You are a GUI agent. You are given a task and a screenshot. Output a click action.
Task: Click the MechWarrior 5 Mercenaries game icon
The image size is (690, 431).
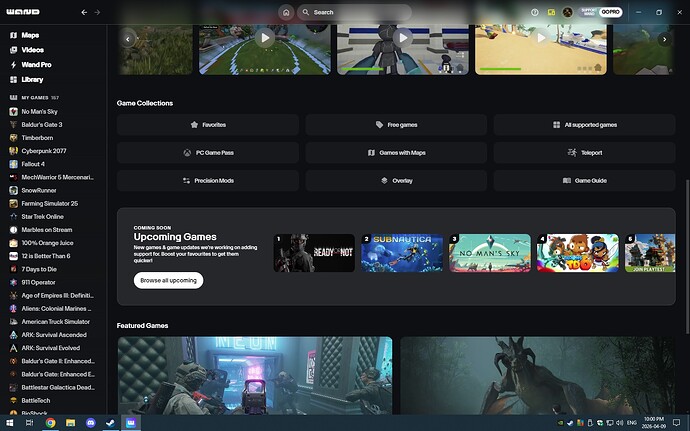click(x=14, y=177)
